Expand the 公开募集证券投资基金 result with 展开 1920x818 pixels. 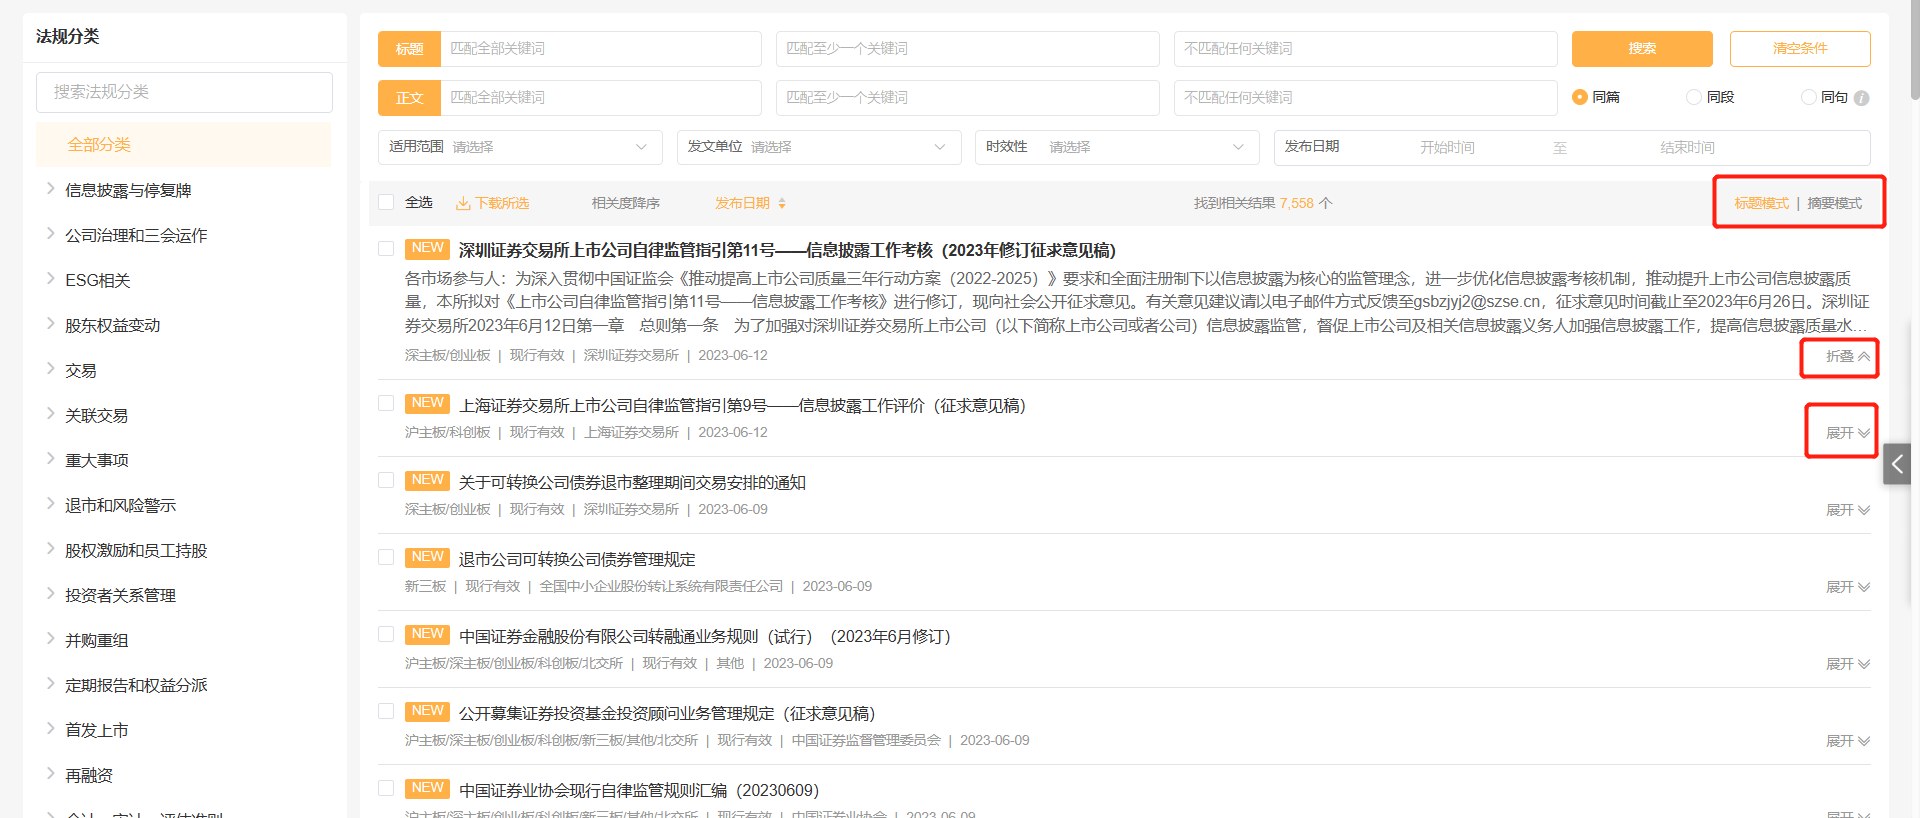coord(1848,741)
